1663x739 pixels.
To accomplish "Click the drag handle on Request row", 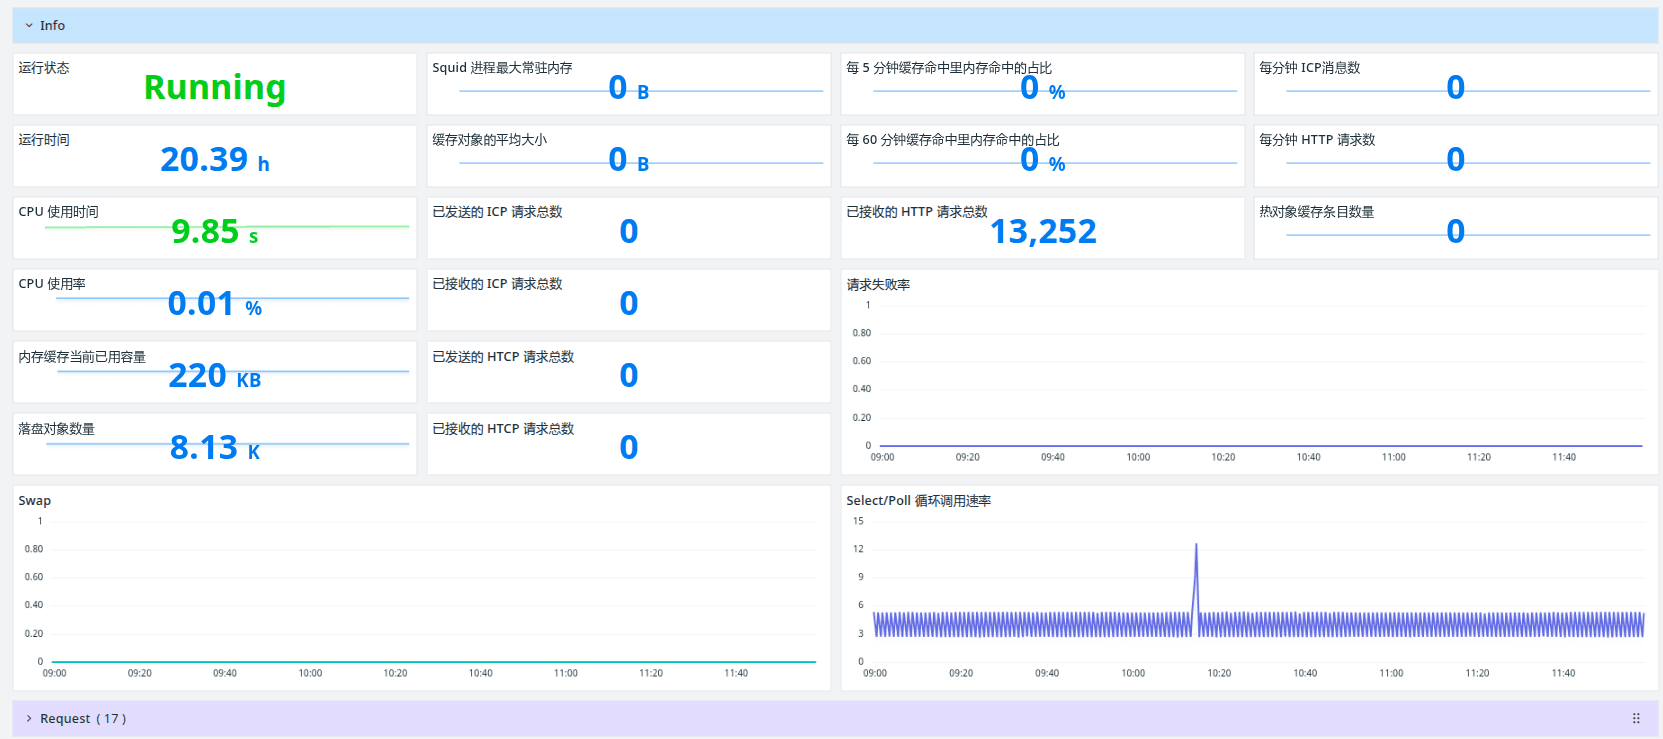I will tap(1636, 718).
